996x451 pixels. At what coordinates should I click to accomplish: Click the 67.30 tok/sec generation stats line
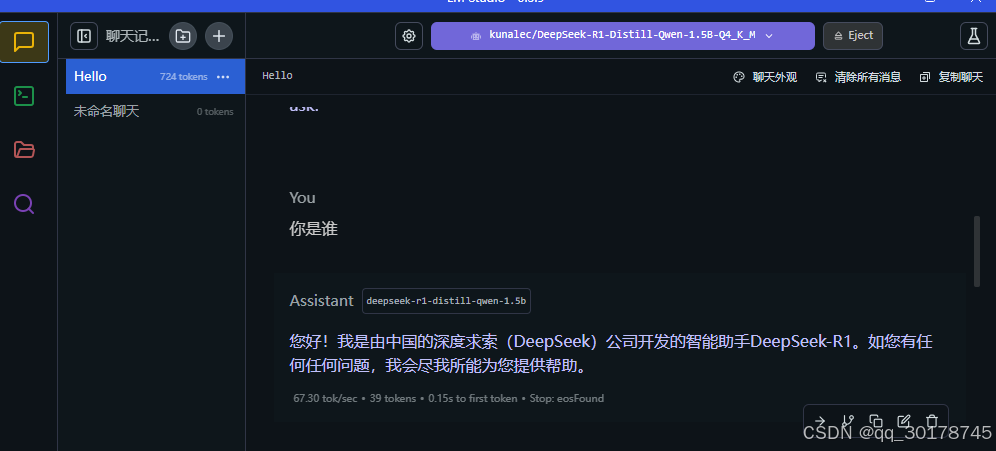tap(448, 398)
